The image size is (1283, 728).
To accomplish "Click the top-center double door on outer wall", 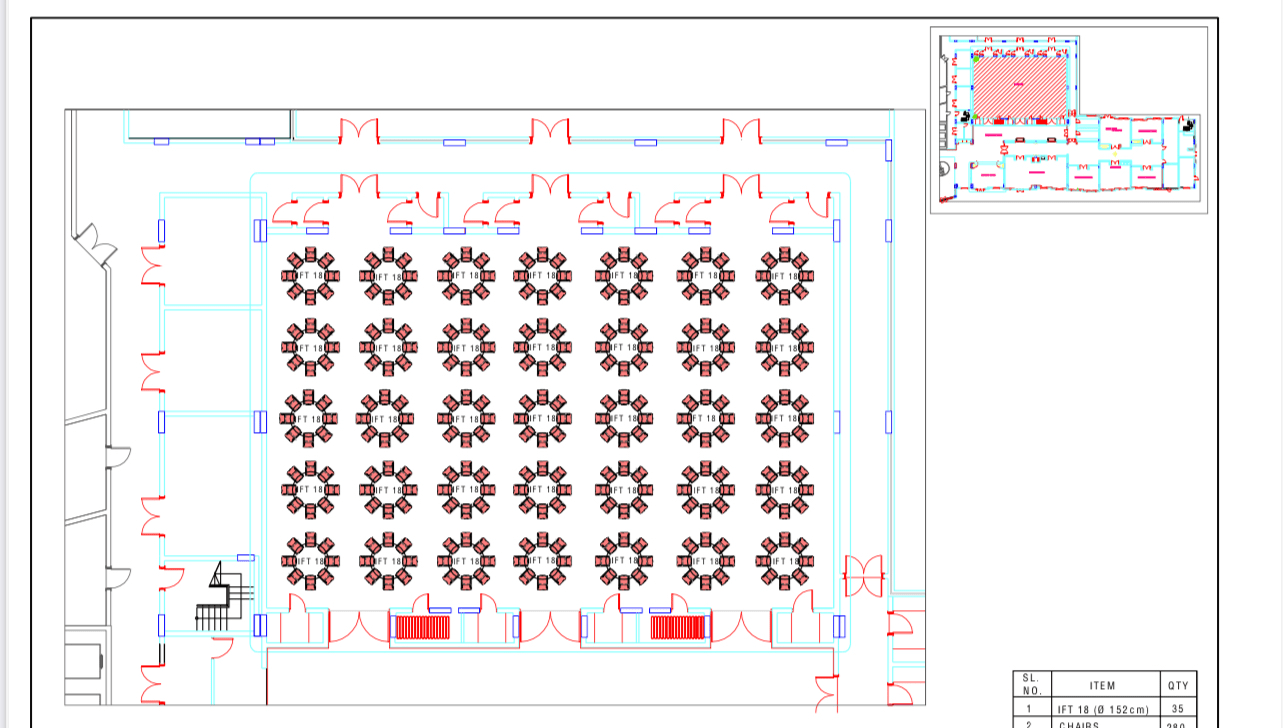I will point(550,131).
